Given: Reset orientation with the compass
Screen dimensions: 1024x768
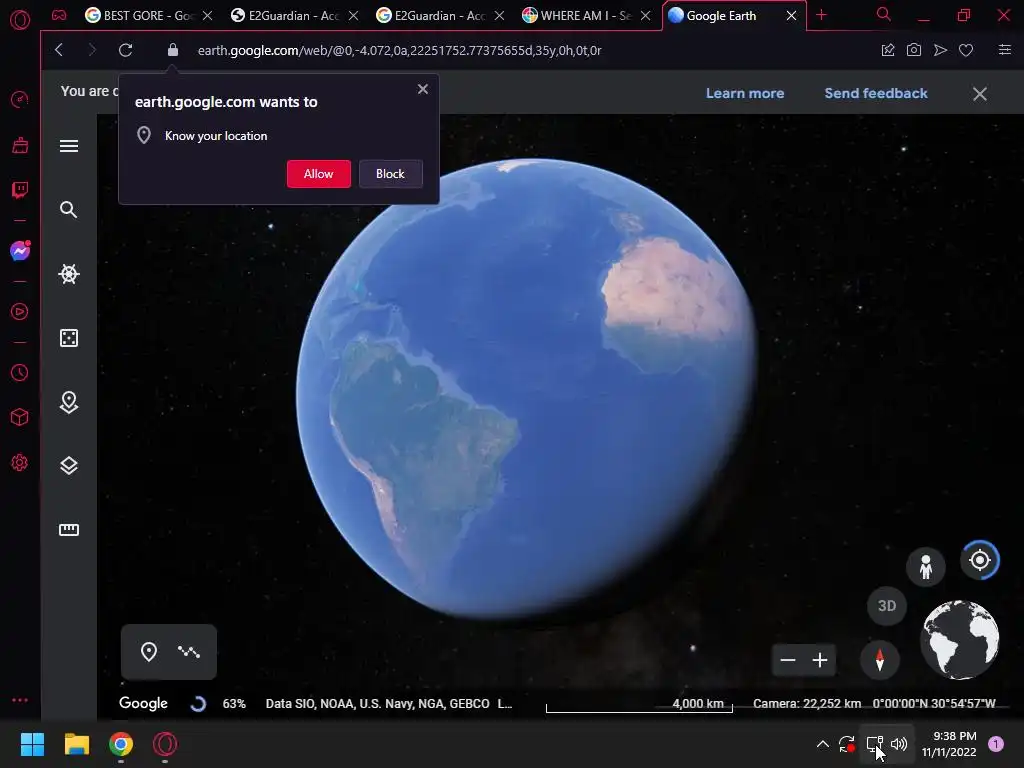Looking at the screenshot, I should pos(880,660).
